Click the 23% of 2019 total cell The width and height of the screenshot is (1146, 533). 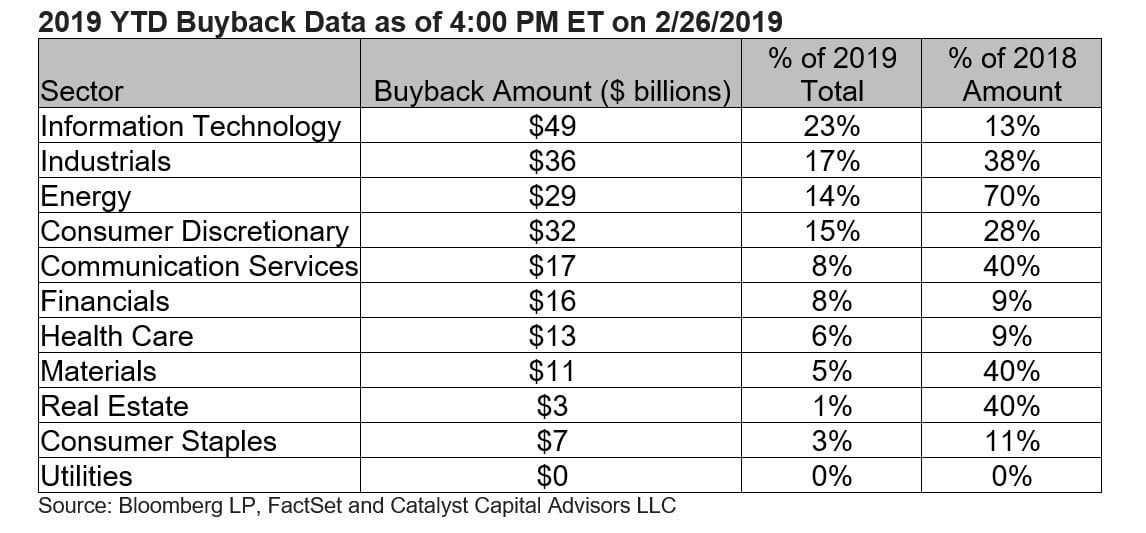833,127
